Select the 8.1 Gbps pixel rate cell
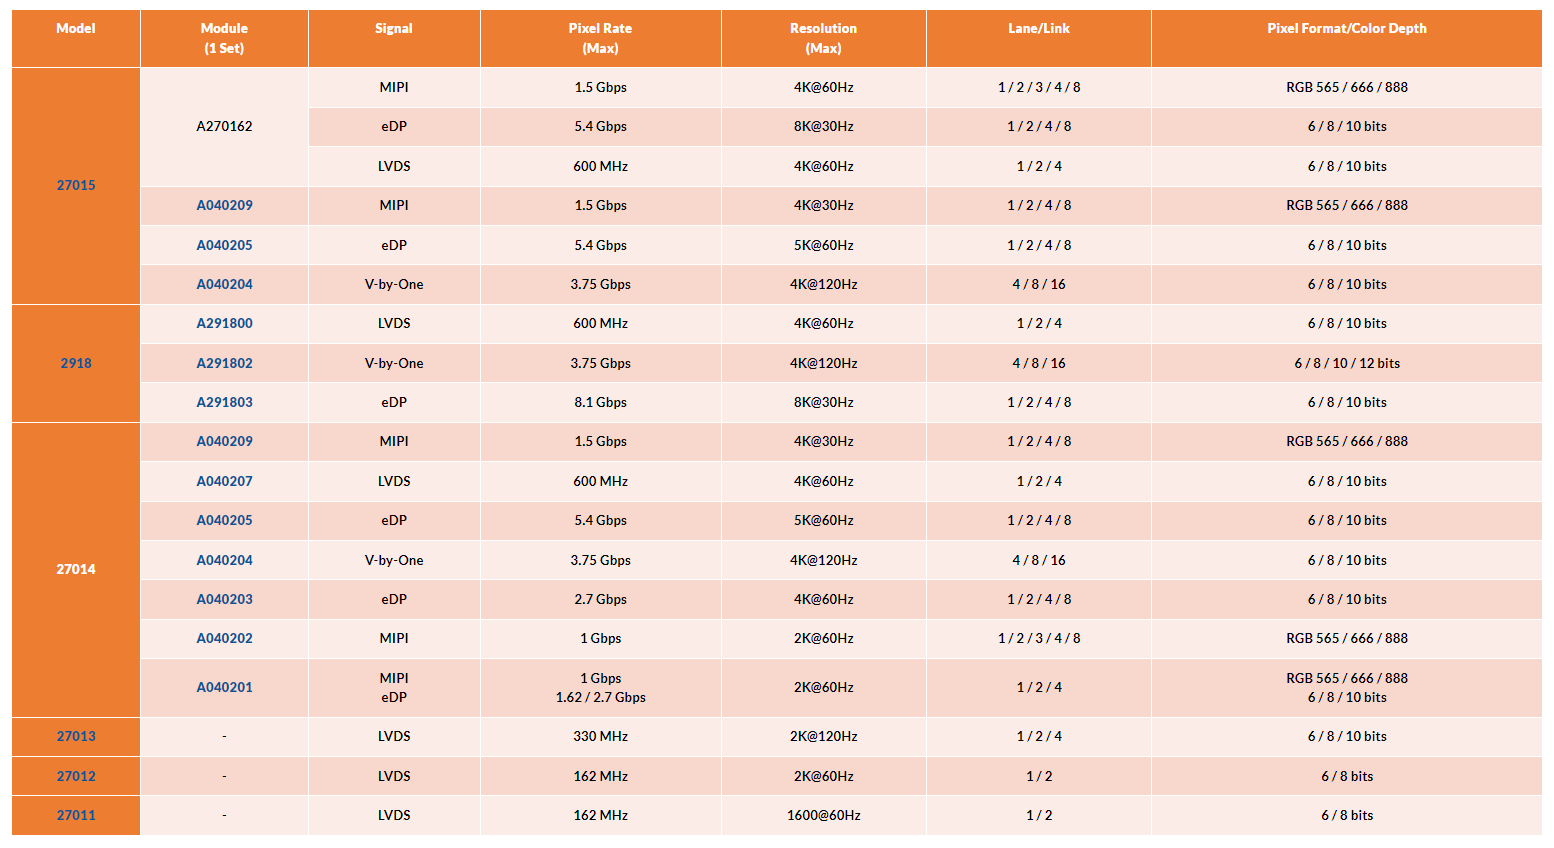Screen dimensions: 1554x848 [x=600, y=402]
